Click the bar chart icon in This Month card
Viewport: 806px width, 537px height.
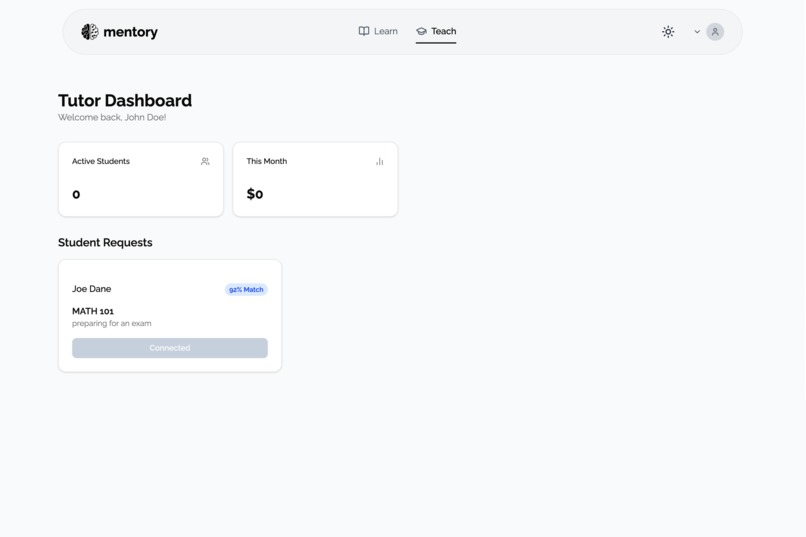[380, 161]
